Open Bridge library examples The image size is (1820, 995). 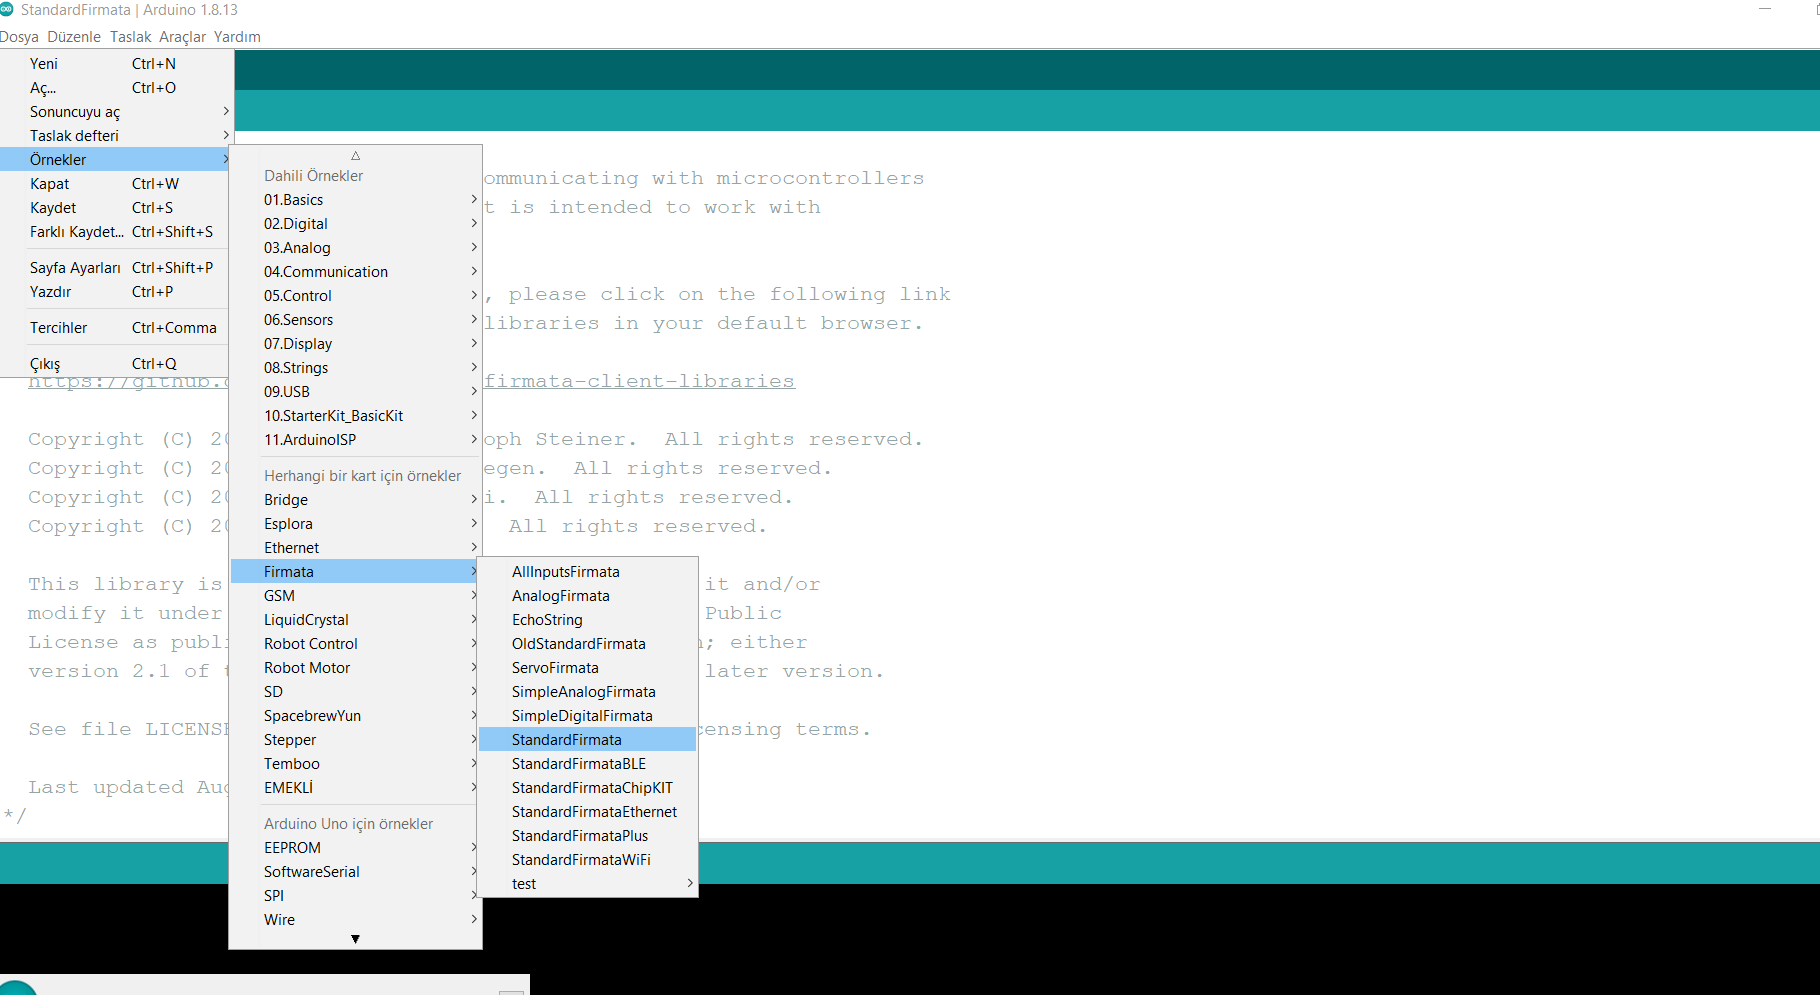click(x=356, y=500)
